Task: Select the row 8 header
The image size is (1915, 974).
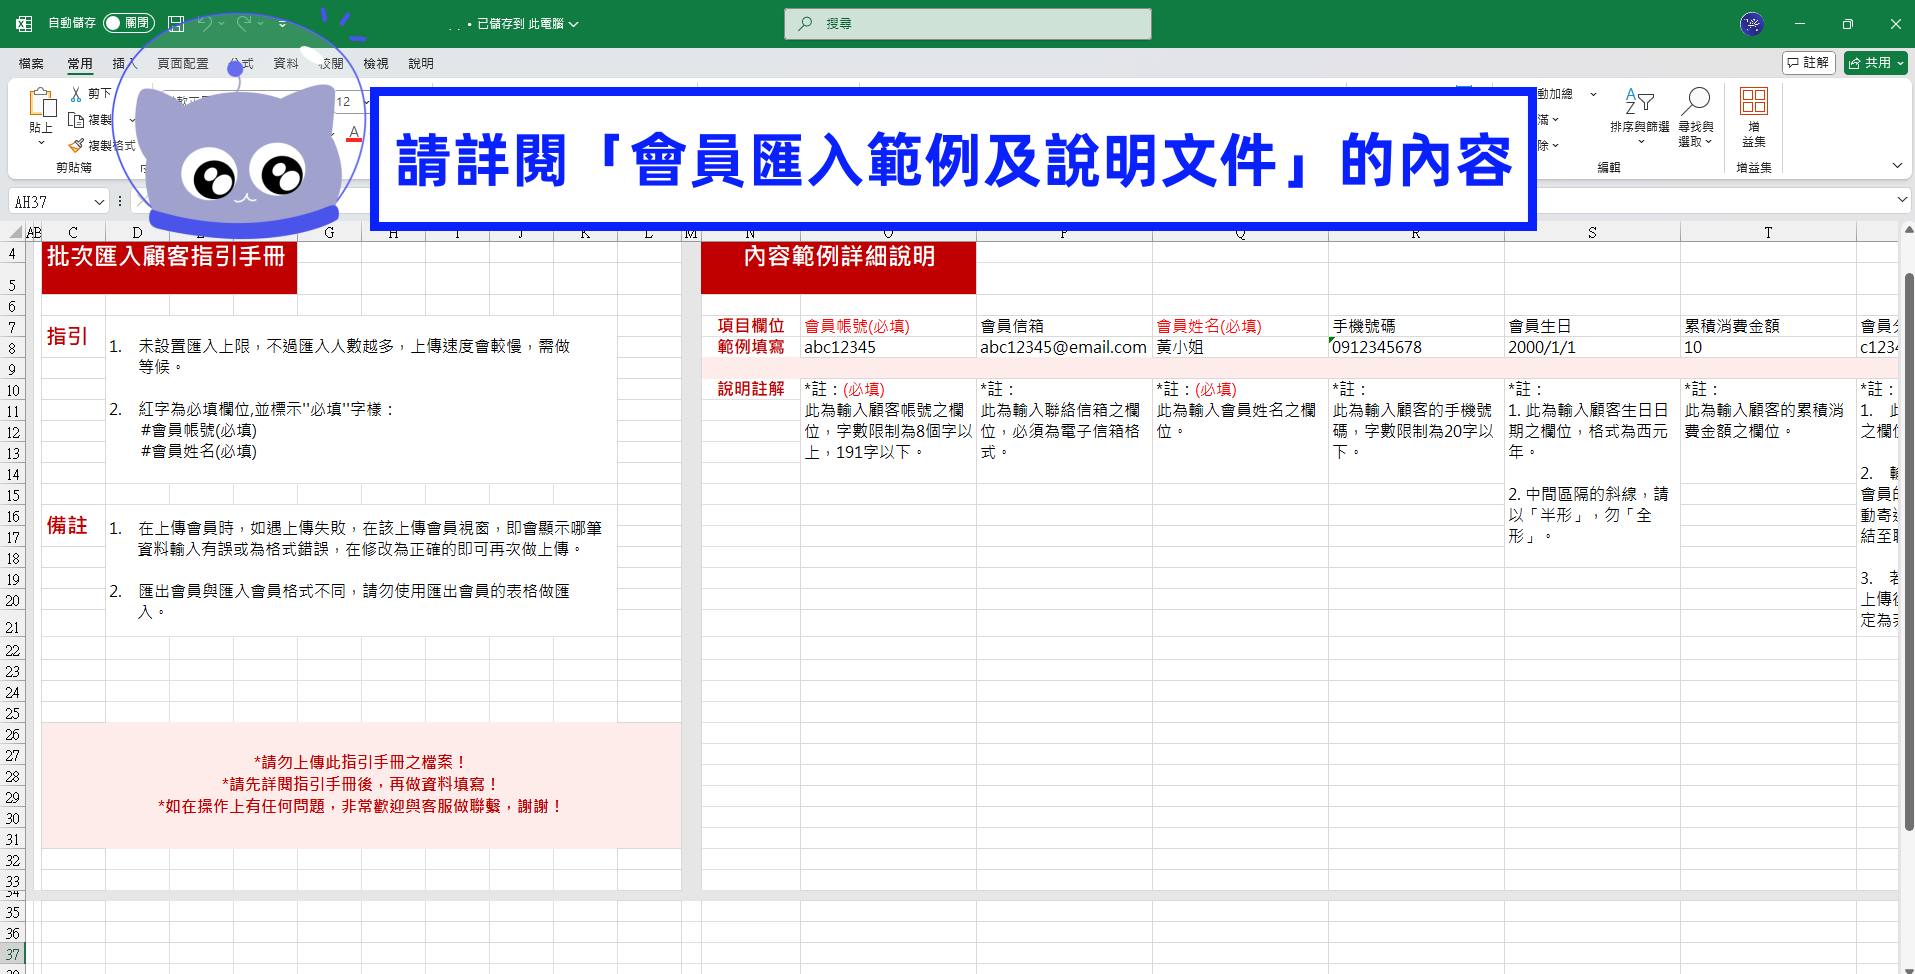Action: (x=12, y=348)
